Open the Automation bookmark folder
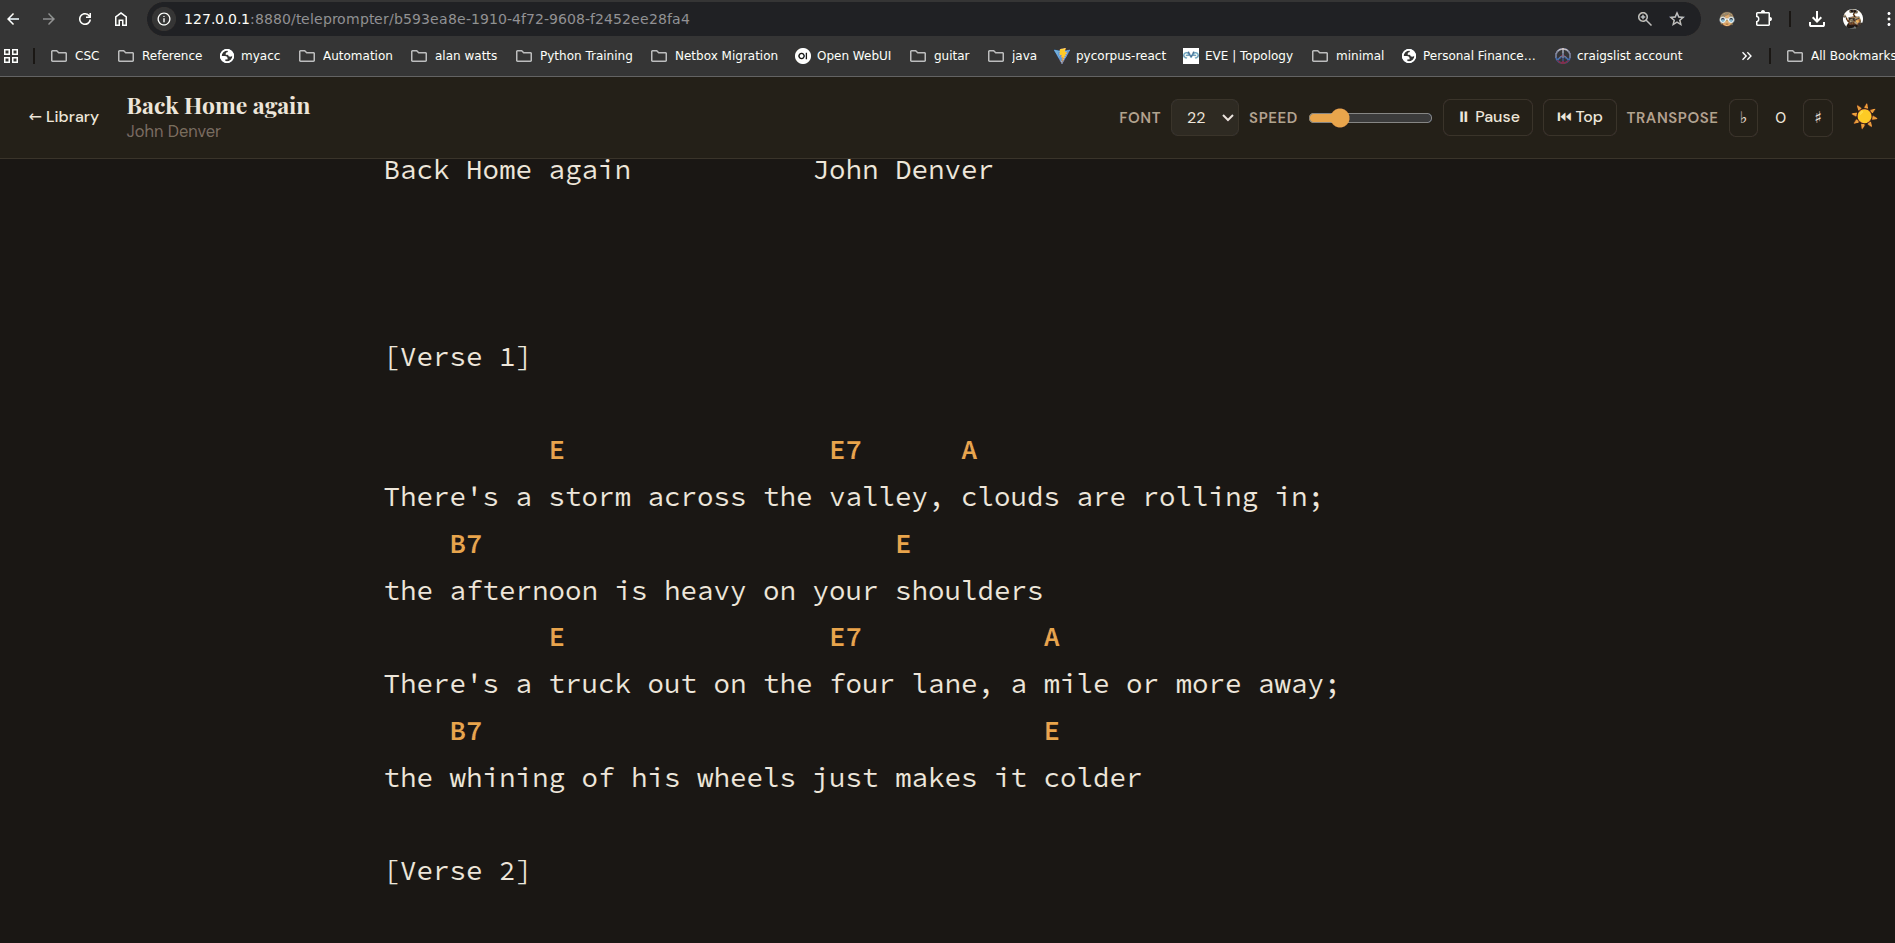 click(x=346, y=56)
